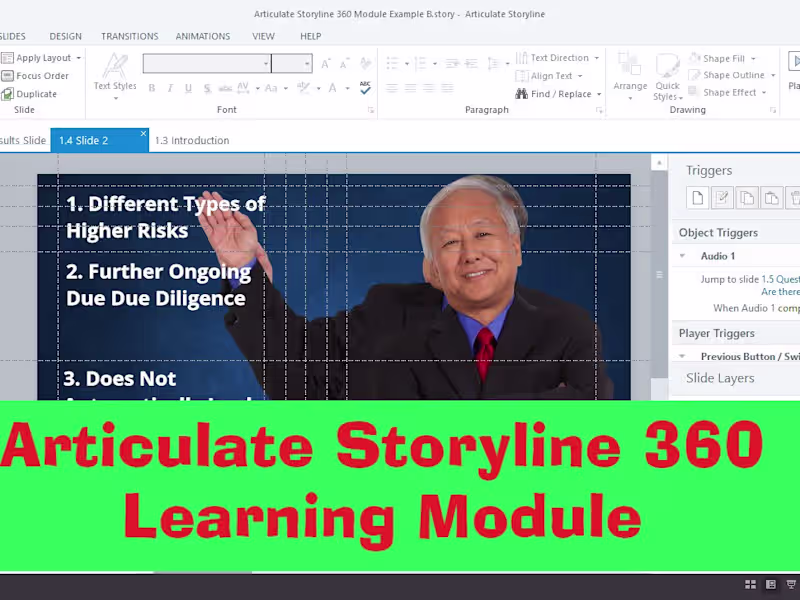The height and width of the screenshot is (600, 800).
Task: Click the Focus Order button
Action: click(35, 76)
